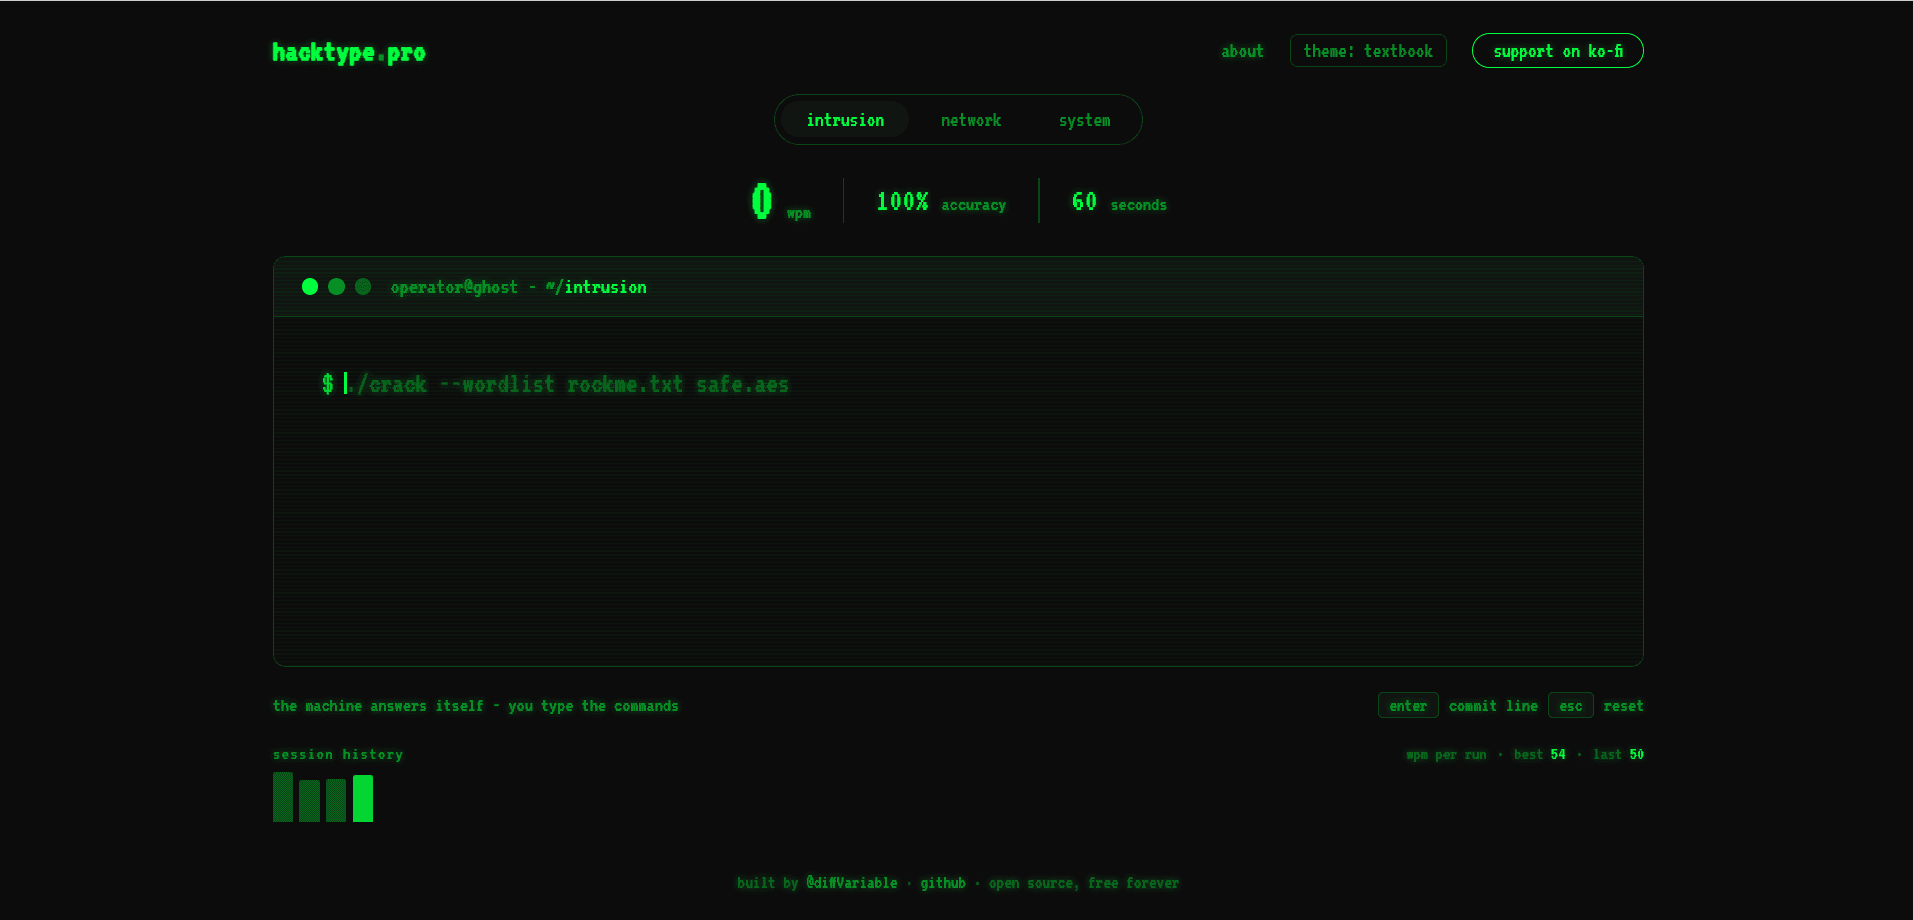The width and height of the screenshot is (1913, 920).
Task: Click the machine answers itself hint text
Action: (476, 706)
